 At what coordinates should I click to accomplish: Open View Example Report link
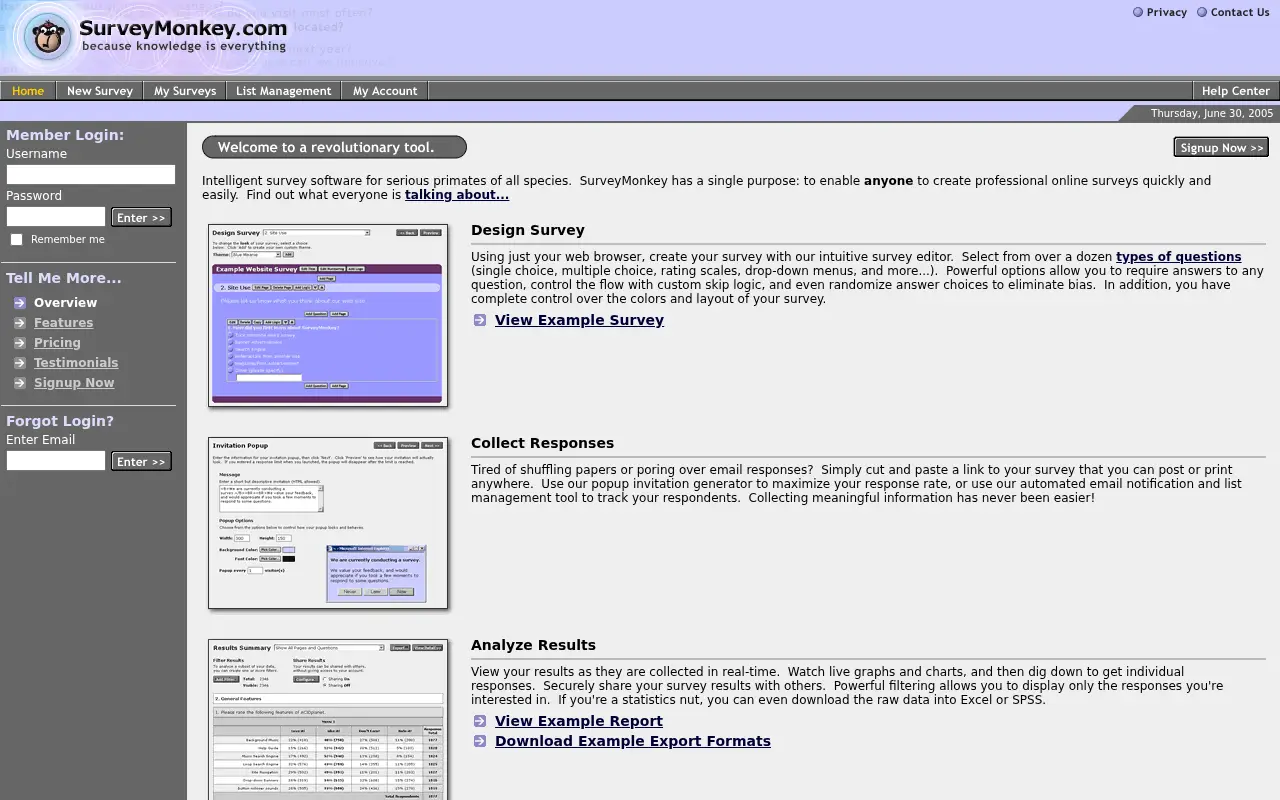click(x=579, y=721)
